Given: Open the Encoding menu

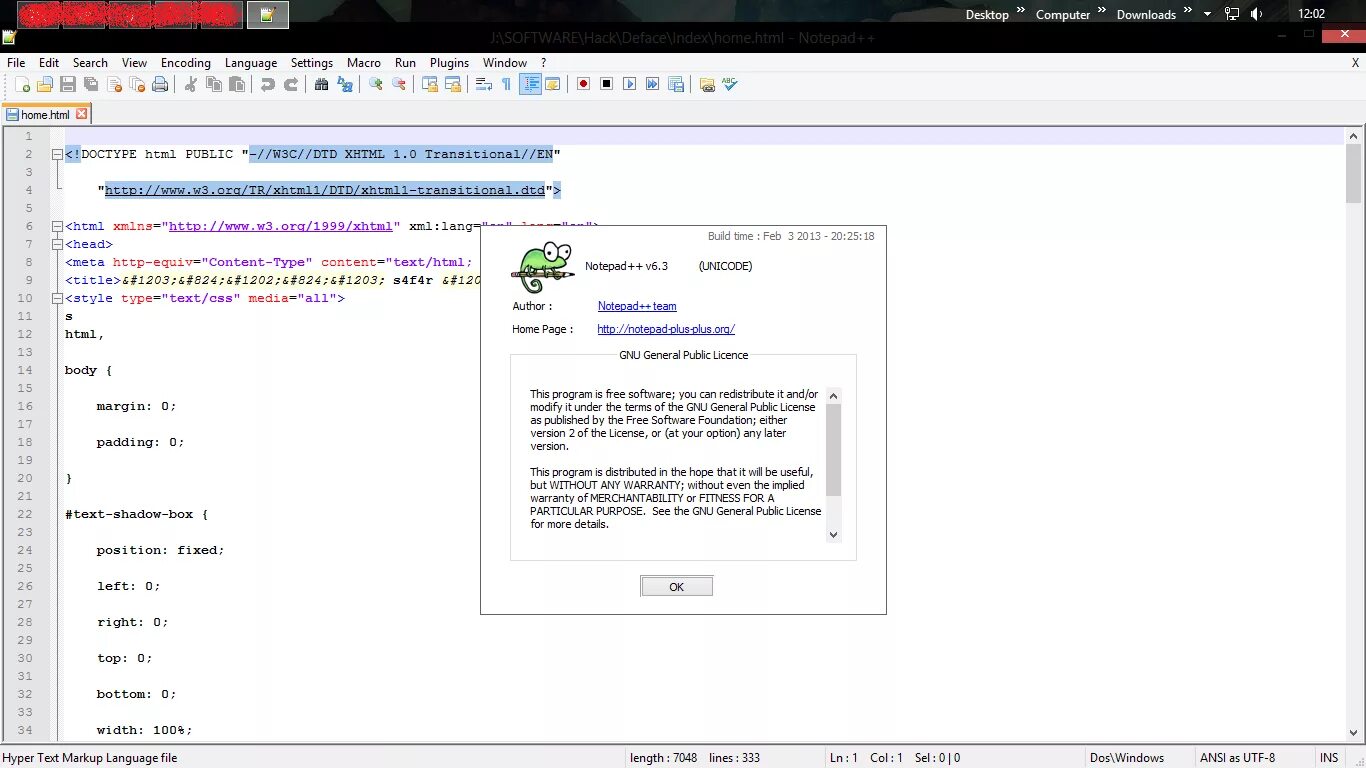Looking at the screenshot, I should [x=186, y=62].
